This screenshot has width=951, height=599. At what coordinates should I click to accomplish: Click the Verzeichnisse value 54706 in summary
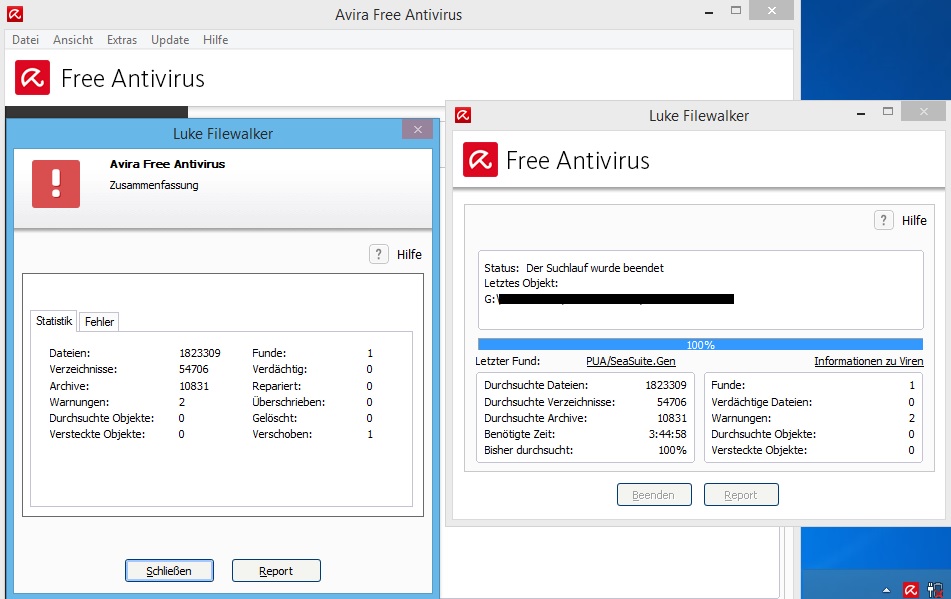pyautogui.click(x=193, y=369)
